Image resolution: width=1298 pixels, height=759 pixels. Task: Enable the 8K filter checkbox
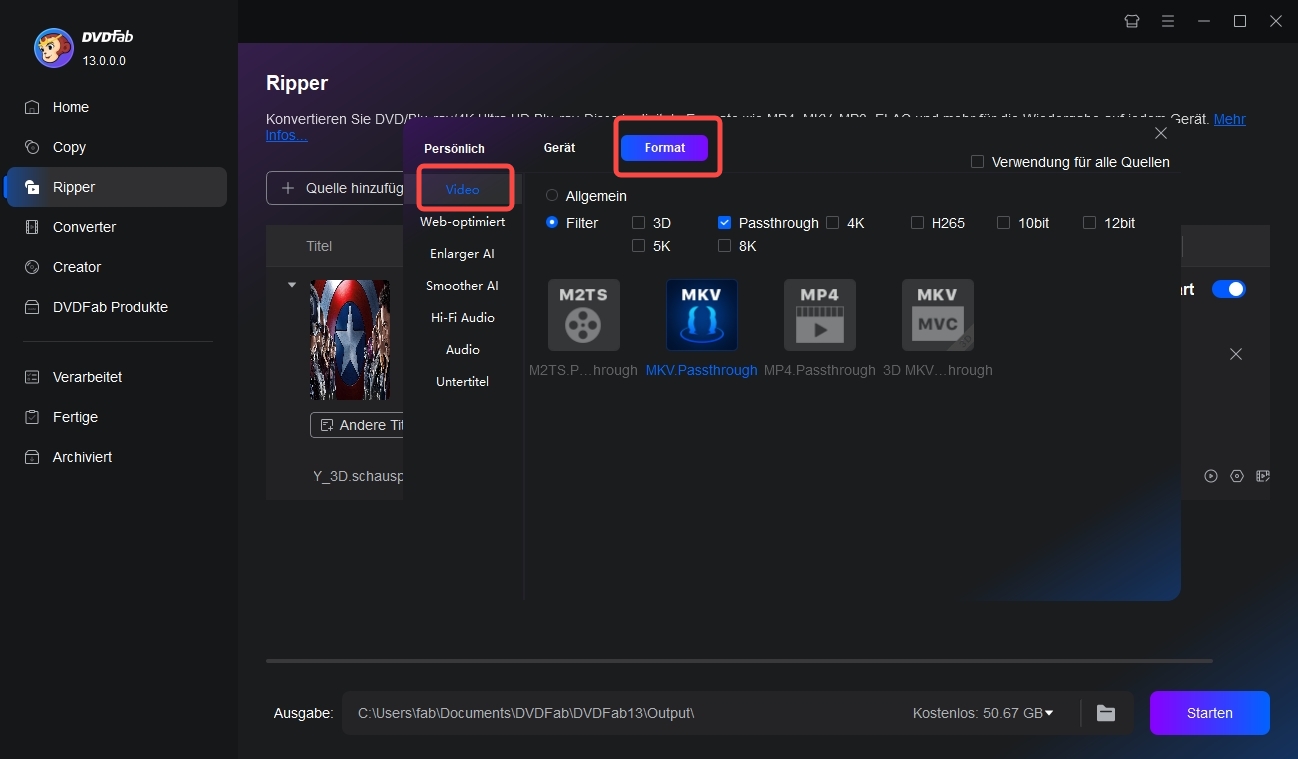click(x=725, y=246)
